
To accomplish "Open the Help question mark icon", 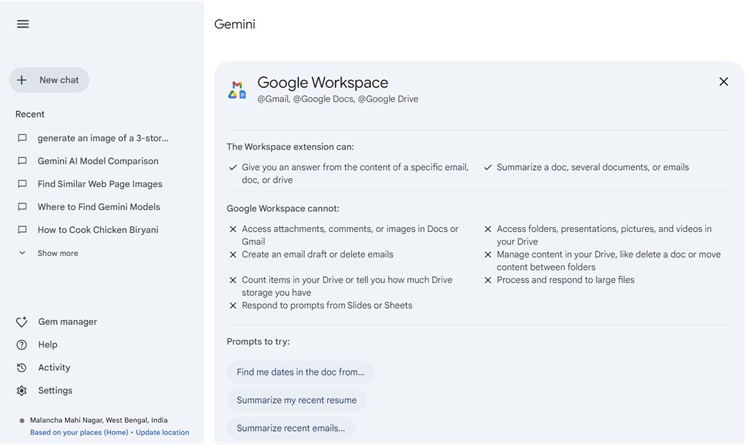I will coord(22,345).
